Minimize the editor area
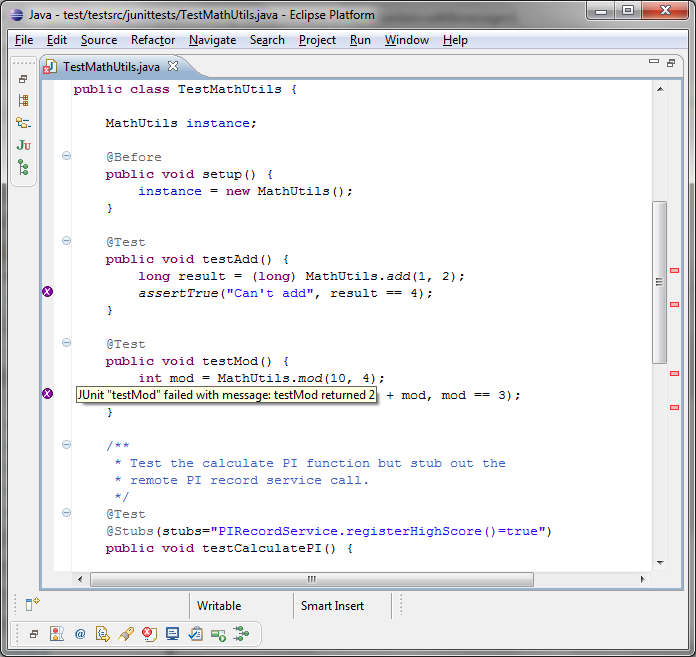 pos(654,62)
